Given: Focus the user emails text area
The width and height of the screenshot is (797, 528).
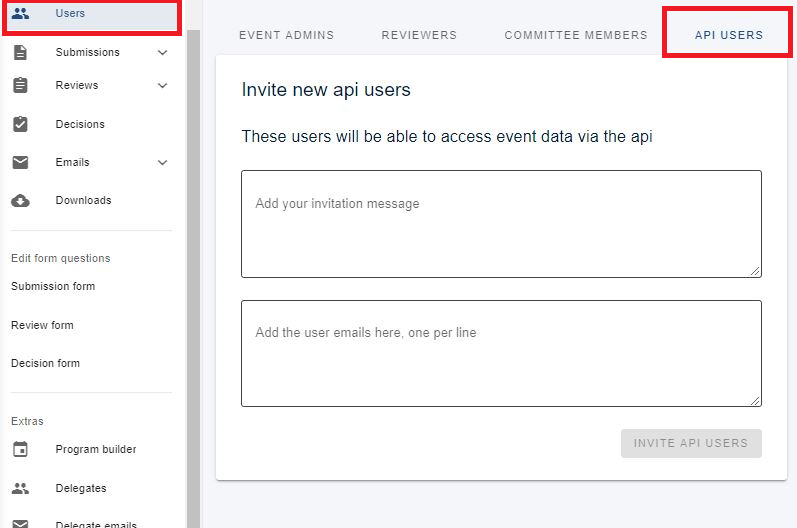Looking at the screenshot, I should (x=501, y=353).
